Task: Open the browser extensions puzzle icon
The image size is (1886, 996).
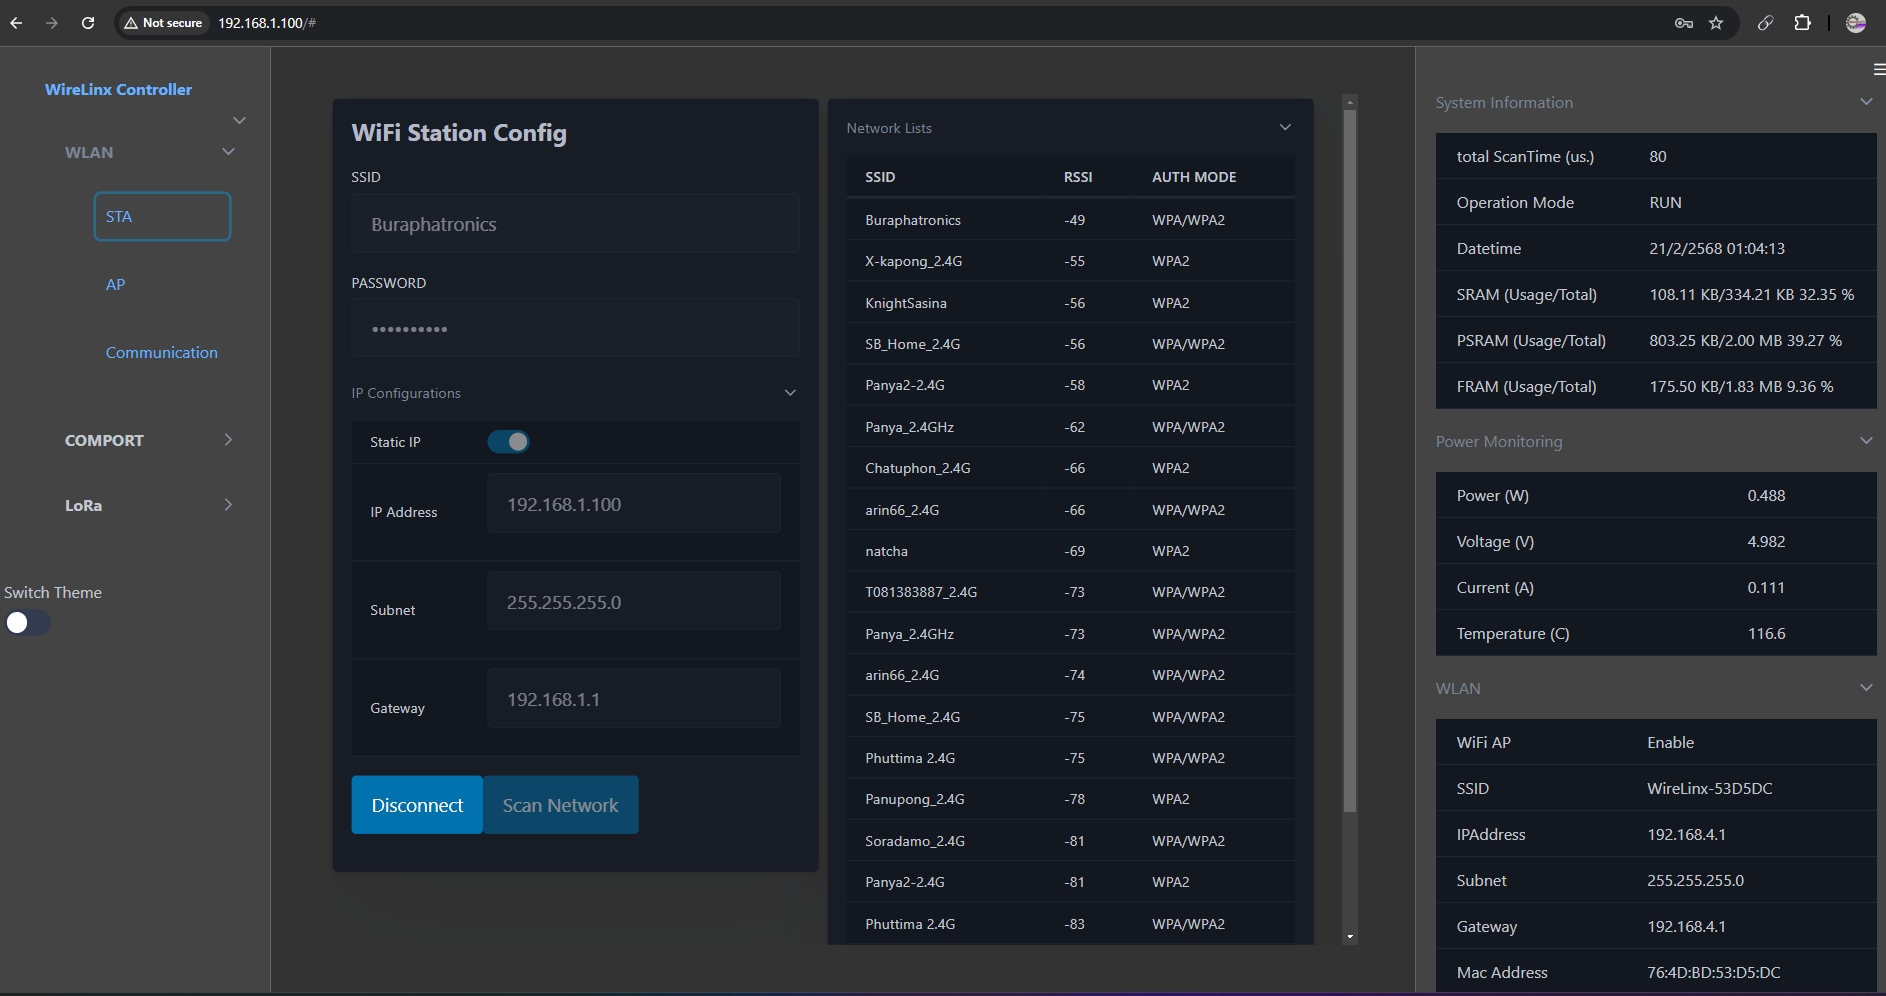Action: (1802, 23)
